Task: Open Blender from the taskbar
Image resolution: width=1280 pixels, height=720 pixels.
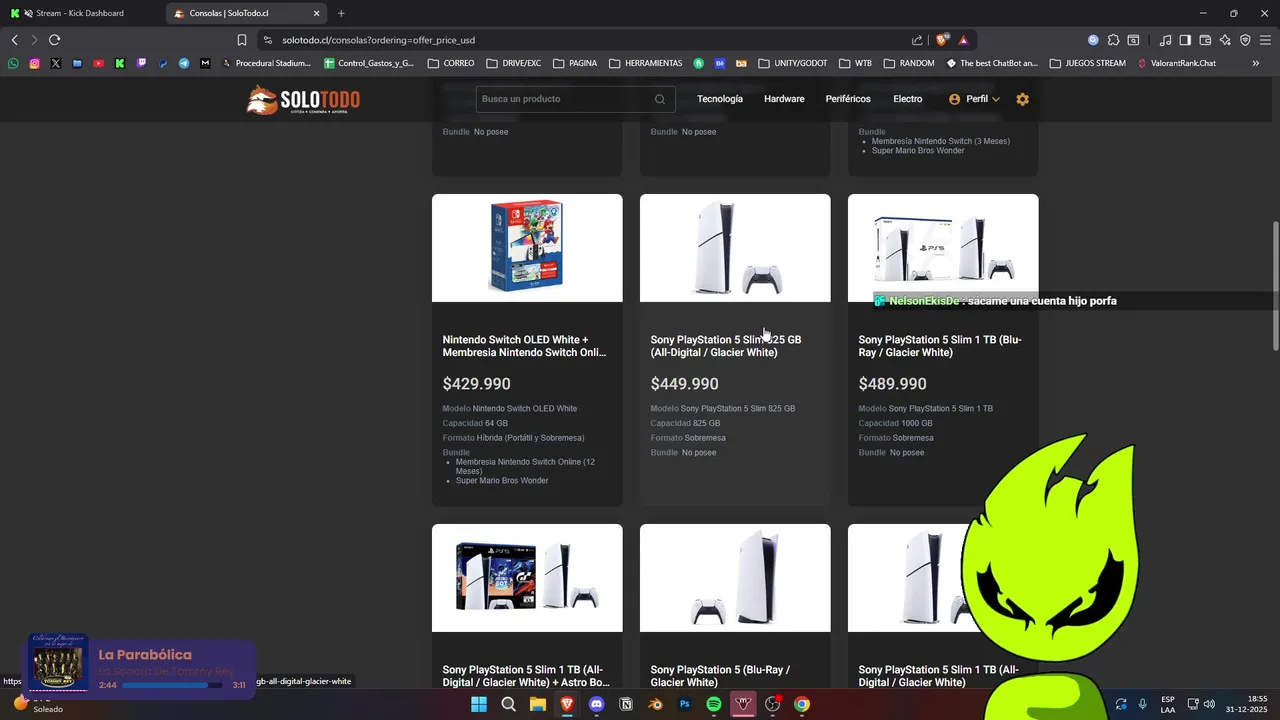Action: click(x=656, y=704)
